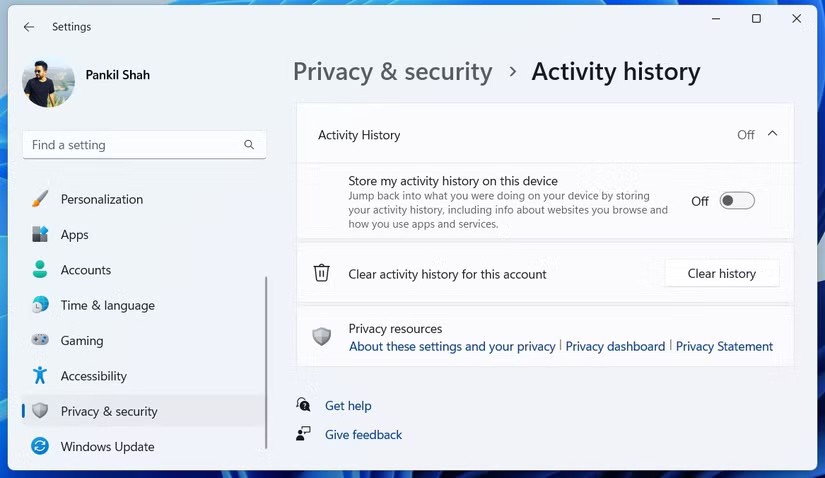Enable Store my activity history toggle
Screen dimensions: 825x478
coord(737,201)
